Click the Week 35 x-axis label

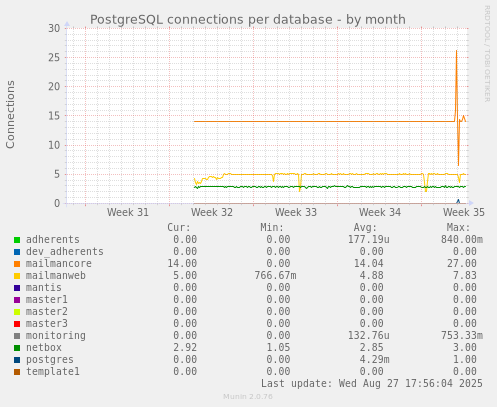pos(464,212)
